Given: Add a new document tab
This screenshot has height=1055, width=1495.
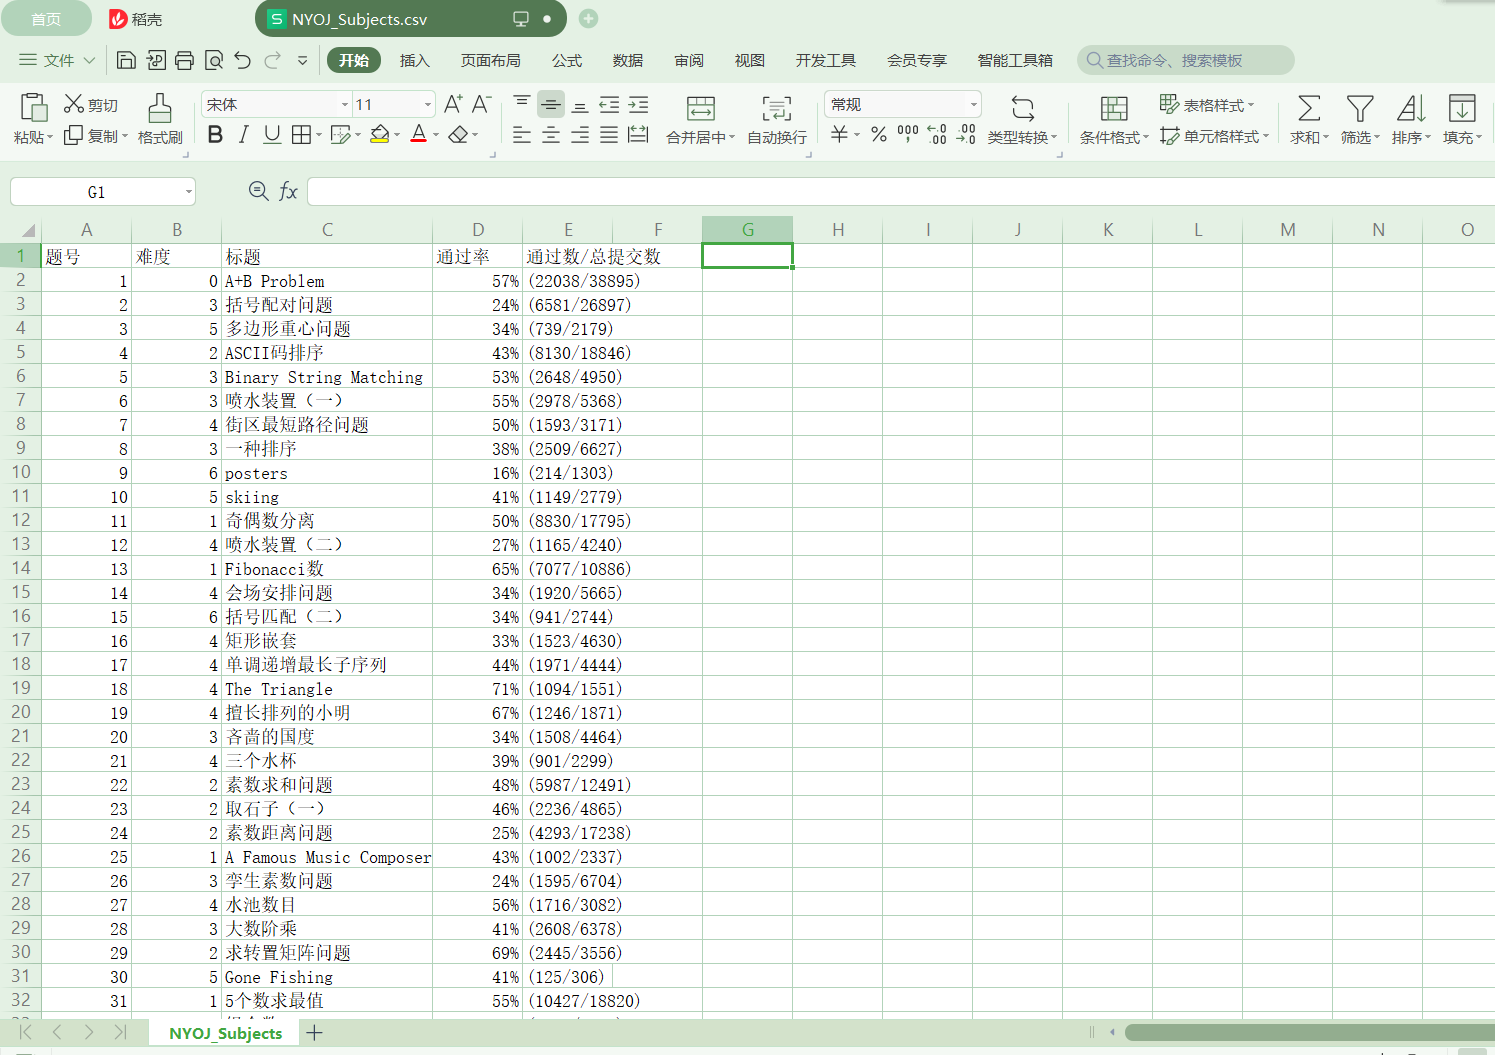Looking at the screenshot, I should pyautogui.click(x=589, y=18).
